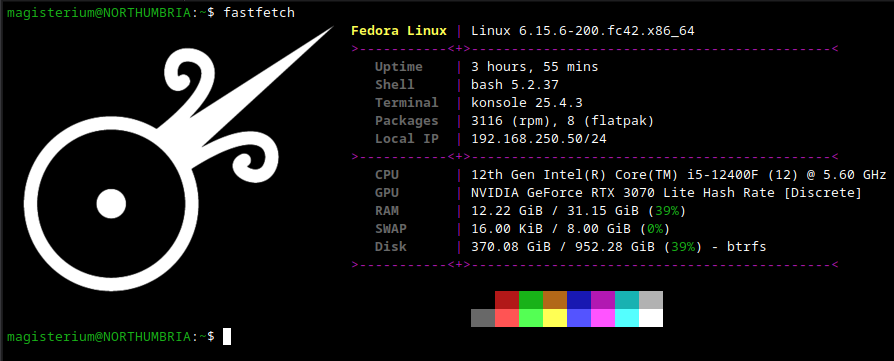The width and height of the screenshot is (894, 361).
Task: Click the bash 5.2.37 value
Action: coord(515,85)
